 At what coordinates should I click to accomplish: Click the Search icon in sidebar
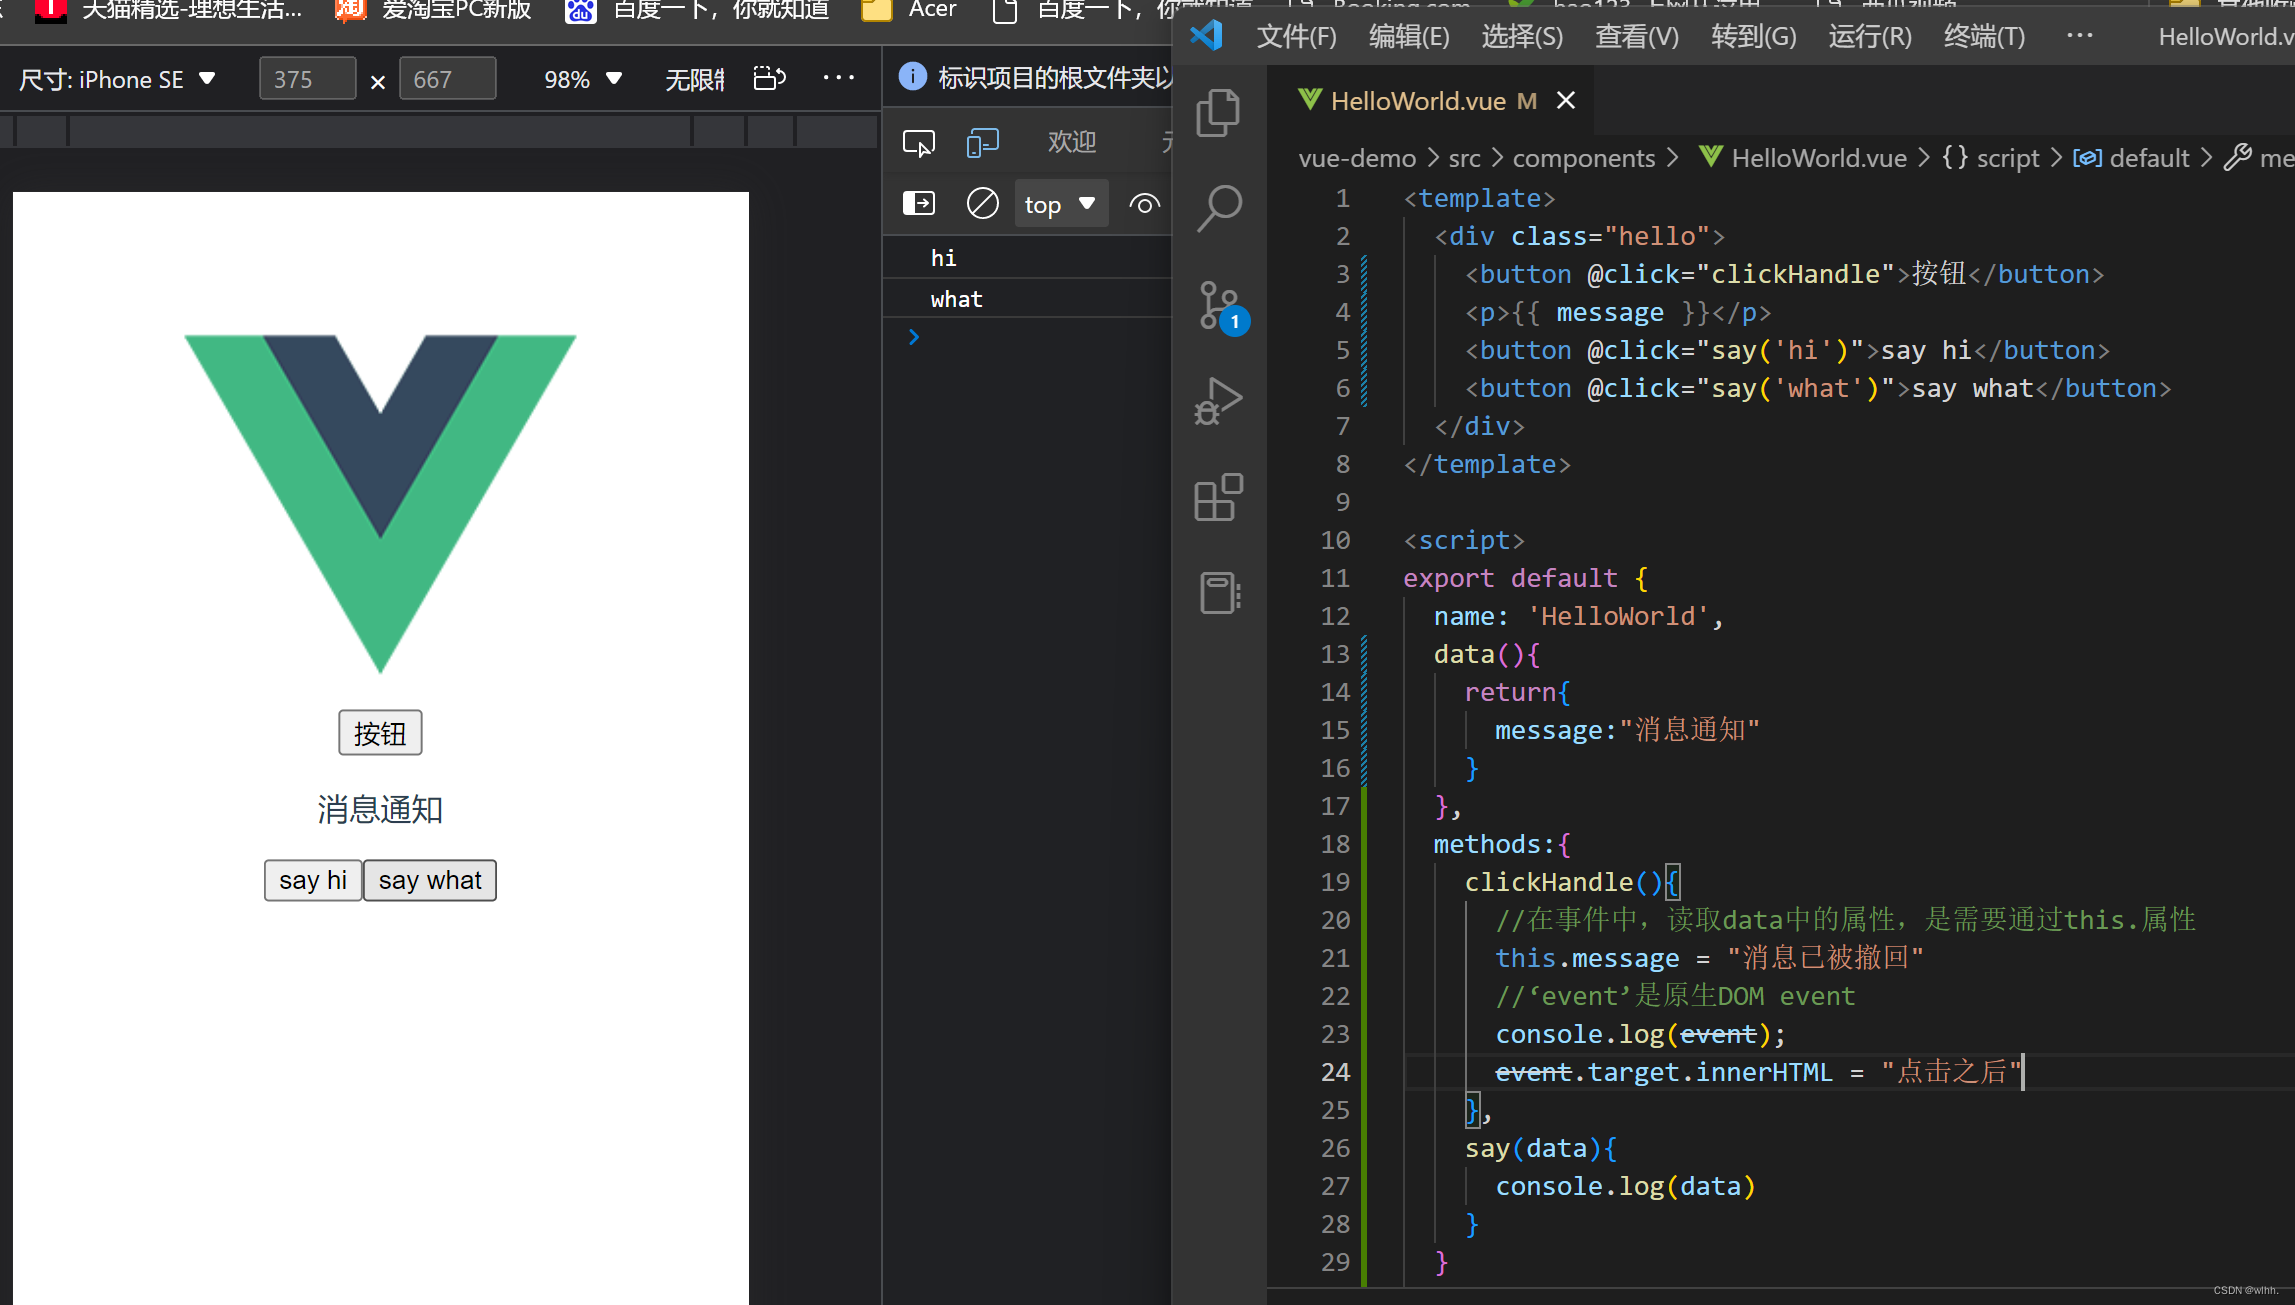click(x=1220, y=205)
